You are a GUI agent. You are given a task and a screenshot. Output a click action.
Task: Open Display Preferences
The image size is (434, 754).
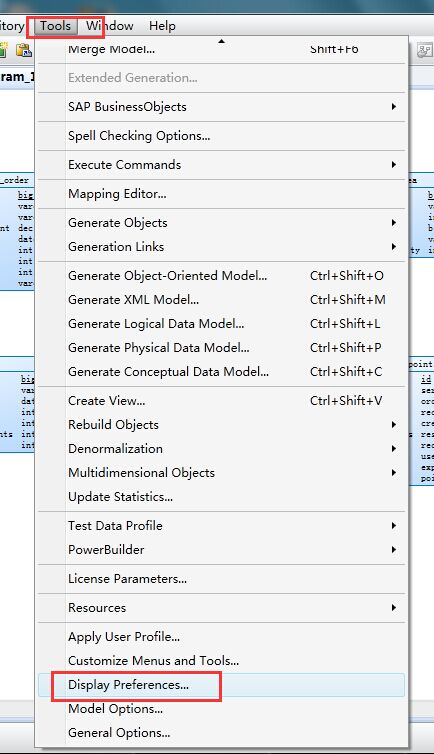[x=221, y=685]
